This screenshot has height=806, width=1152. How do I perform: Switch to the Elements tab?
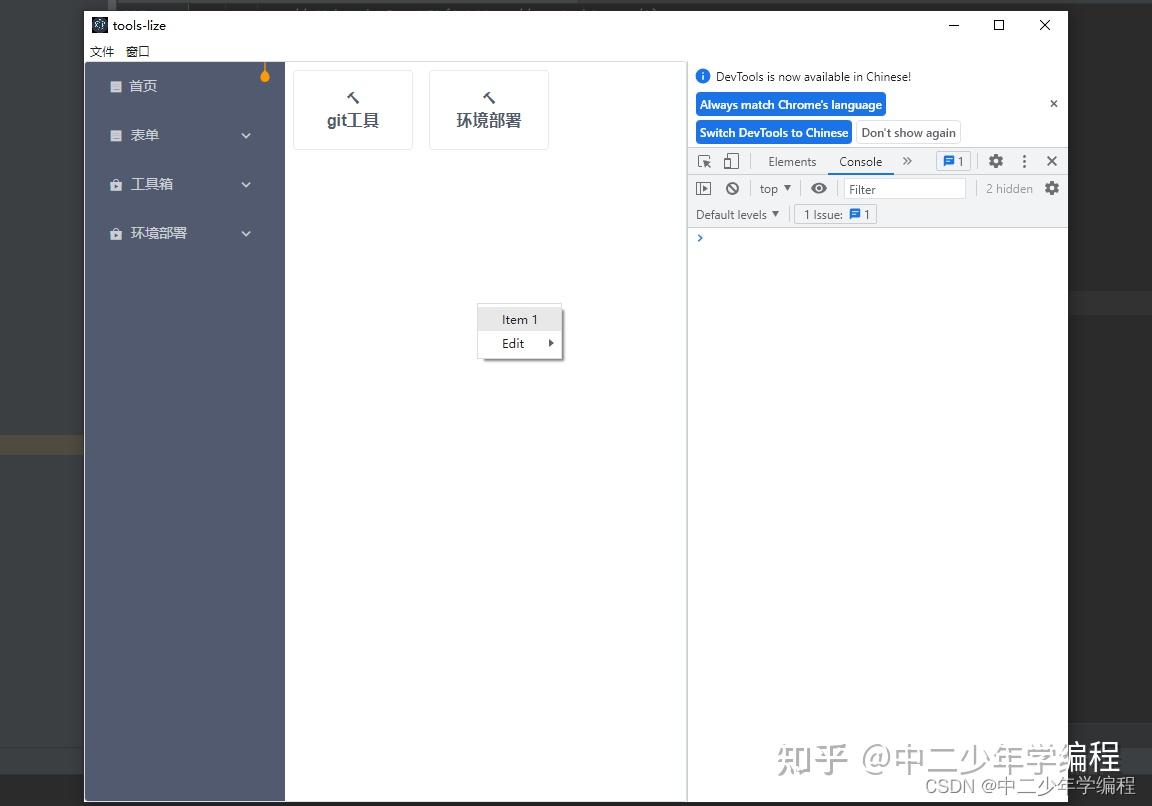(x=792, y=162)
